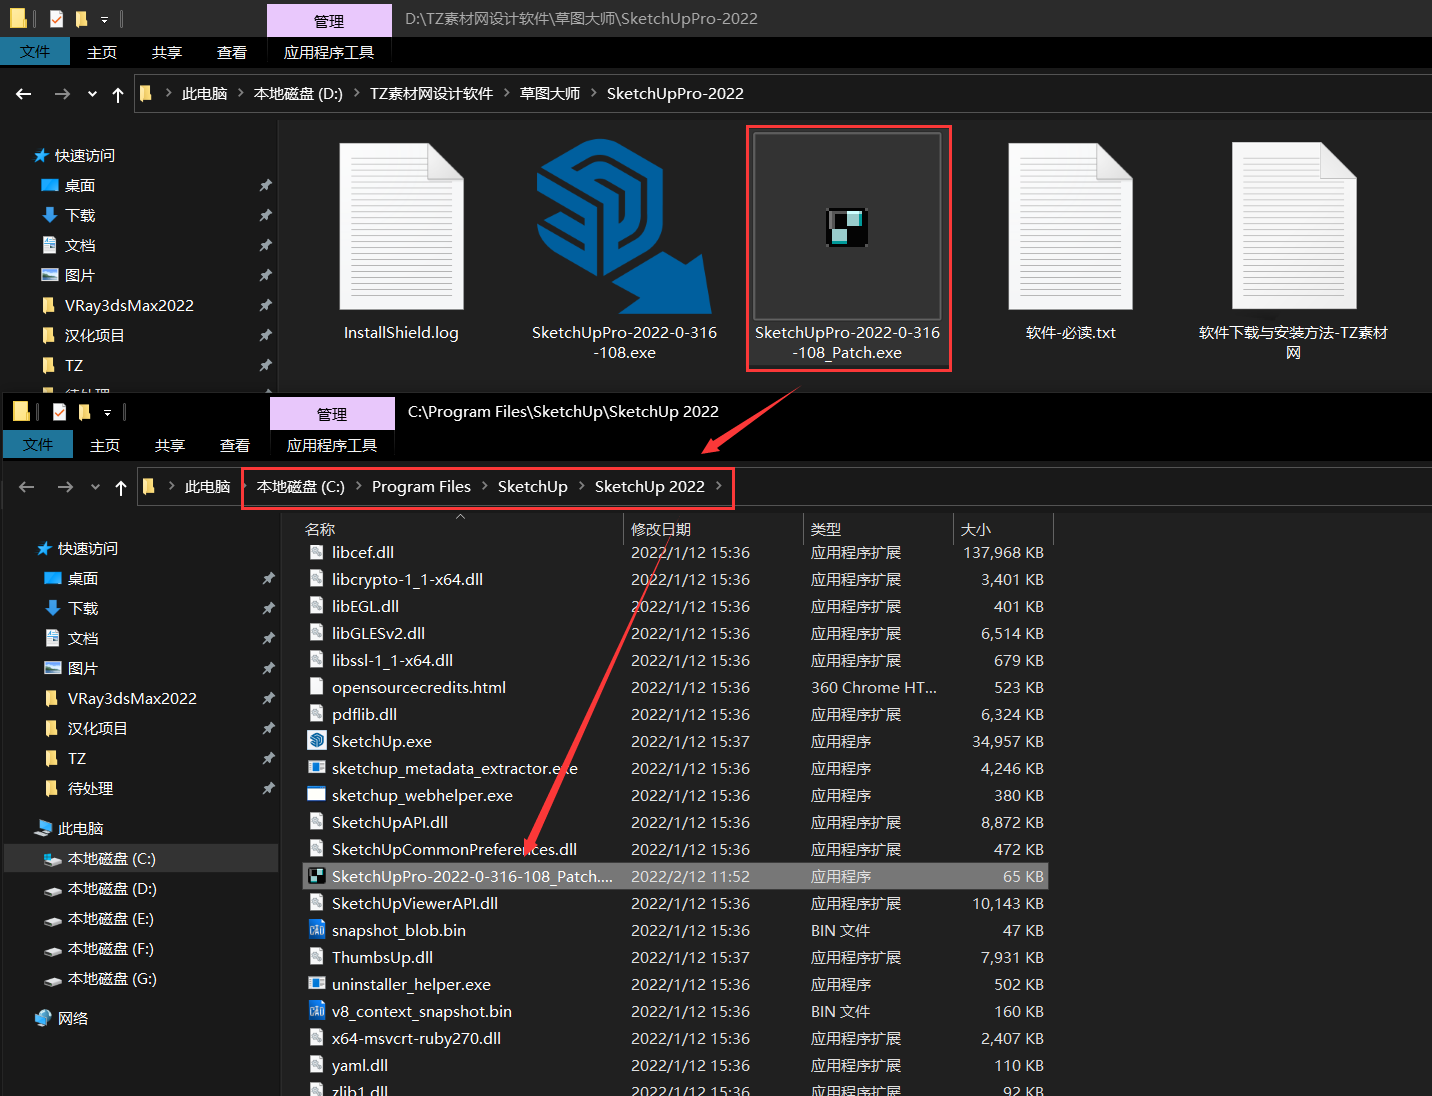Select 本地磁盘 (C:) in bottom sidebar
Viewport: 1432px width, 1096px height.
pos(141,858)
